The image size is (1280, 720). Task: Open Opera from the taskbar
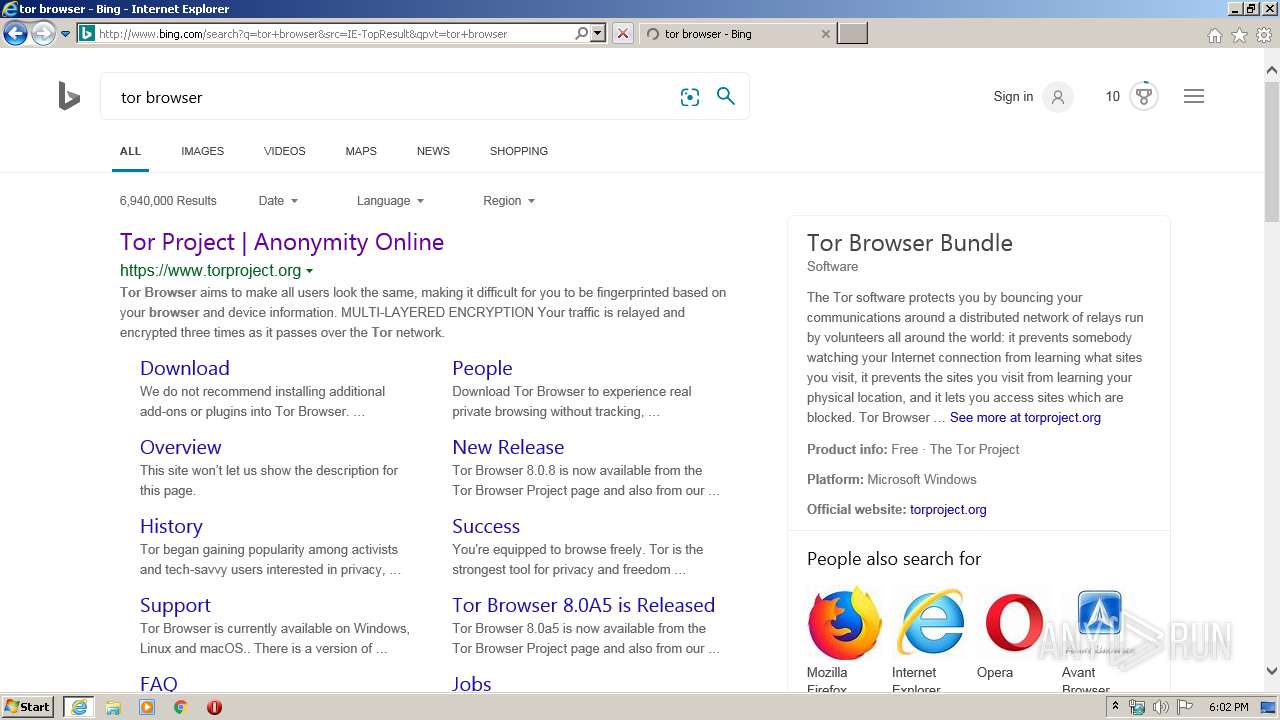pos(214,707)
